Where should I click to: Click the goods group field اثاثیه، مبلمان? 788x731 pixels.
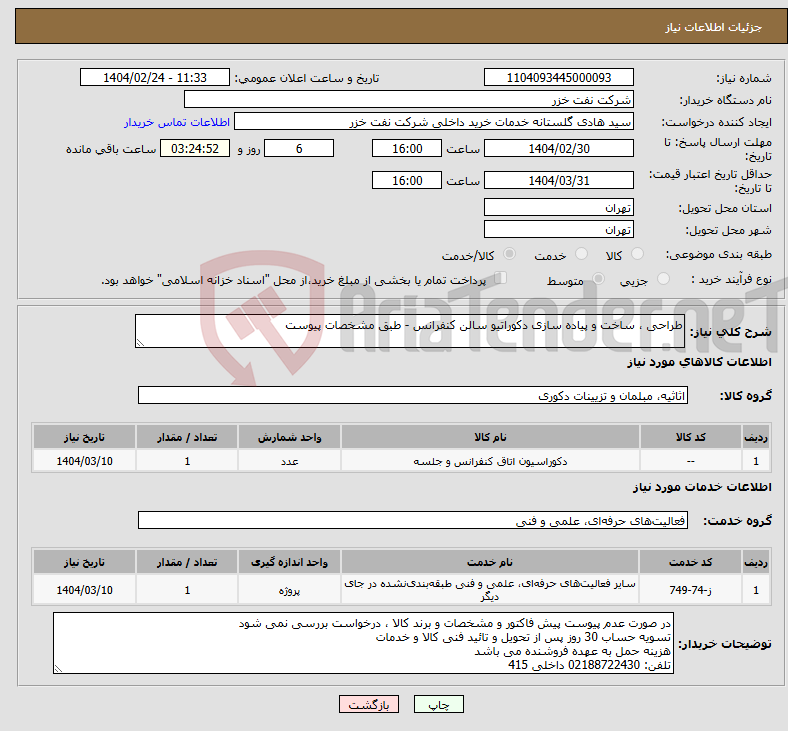(413, 395)
